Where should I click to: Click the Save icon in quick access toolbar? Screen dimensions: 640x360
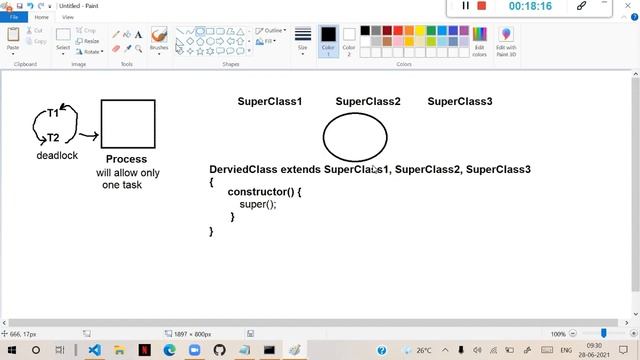[19, 6]
